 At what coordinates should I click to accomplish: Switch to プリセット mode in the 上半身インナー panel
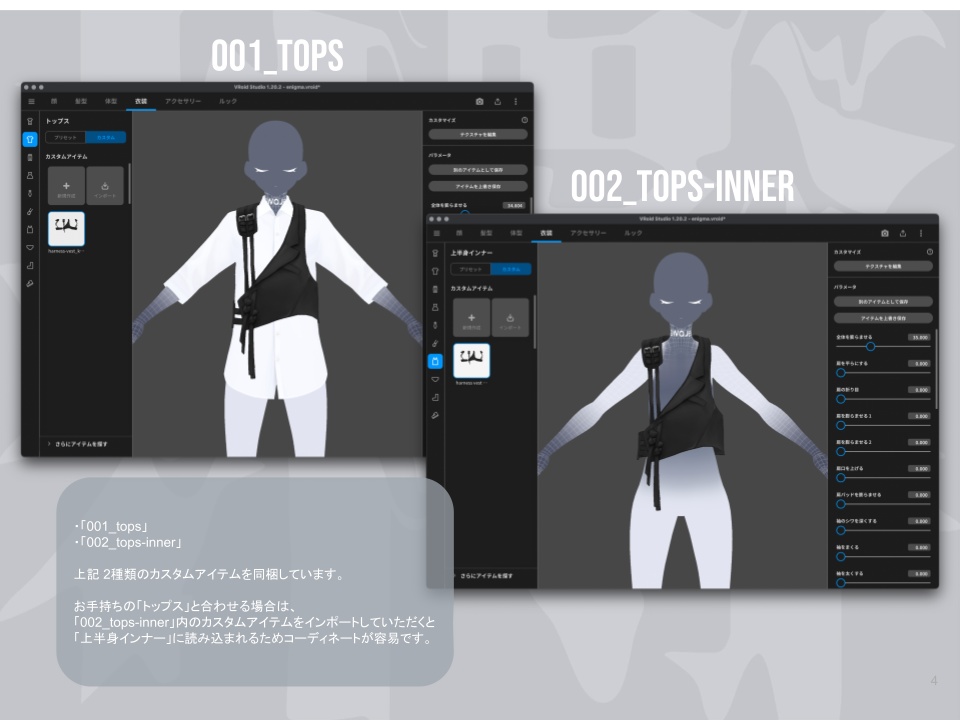coord(470,269)
